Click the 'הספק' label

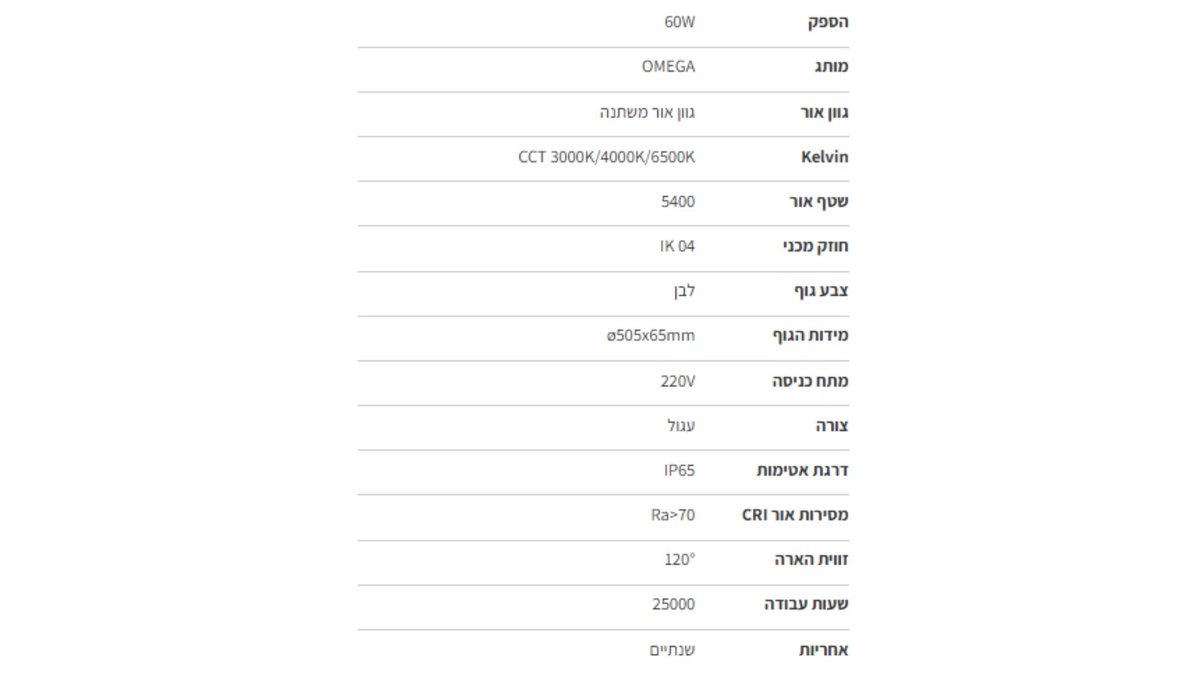pyautogui.click(x=828, y=22)
